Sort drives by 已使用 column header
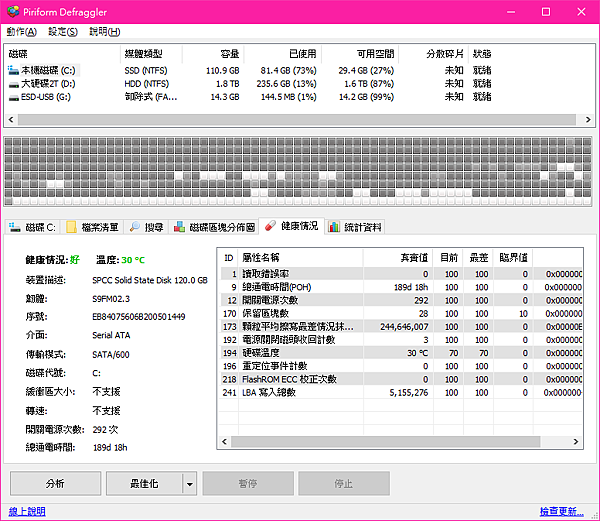600x521 pixels. coord(283,54)
